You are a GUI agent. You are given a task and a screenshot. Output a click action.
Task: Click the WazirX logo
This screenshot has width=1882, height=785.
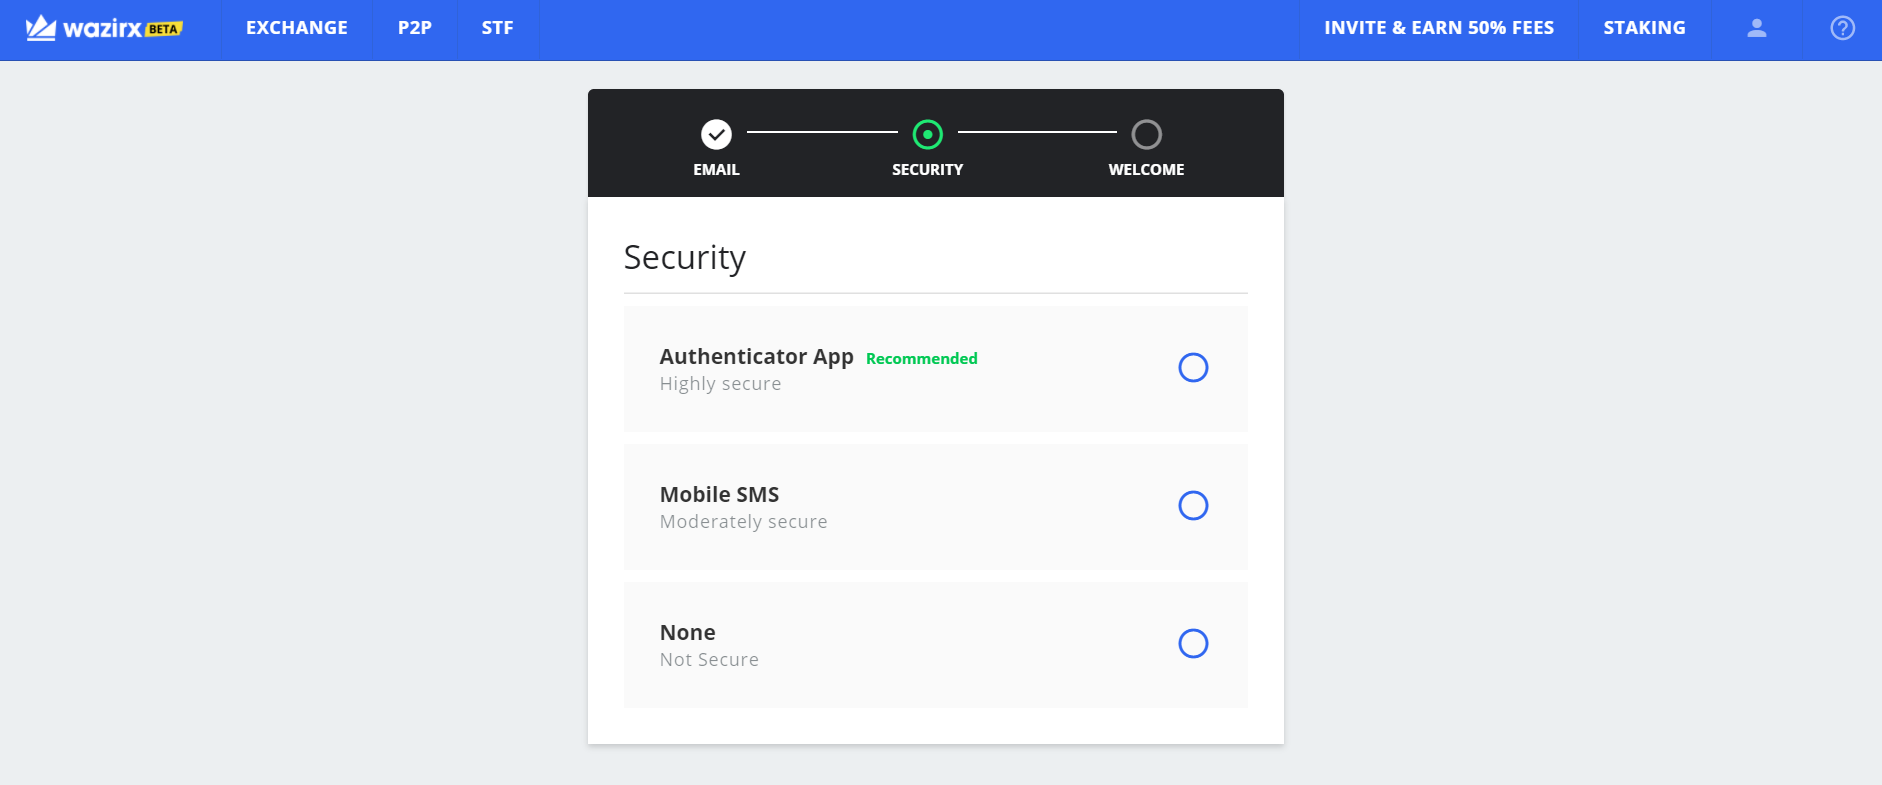click(x=104, y=28)
